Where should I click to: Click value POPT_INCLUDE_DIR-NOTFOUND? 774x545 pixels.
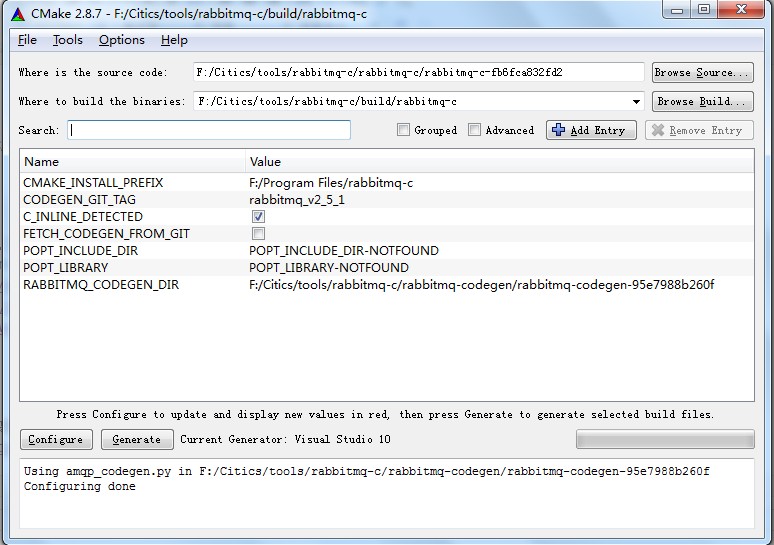pos(344,250)
